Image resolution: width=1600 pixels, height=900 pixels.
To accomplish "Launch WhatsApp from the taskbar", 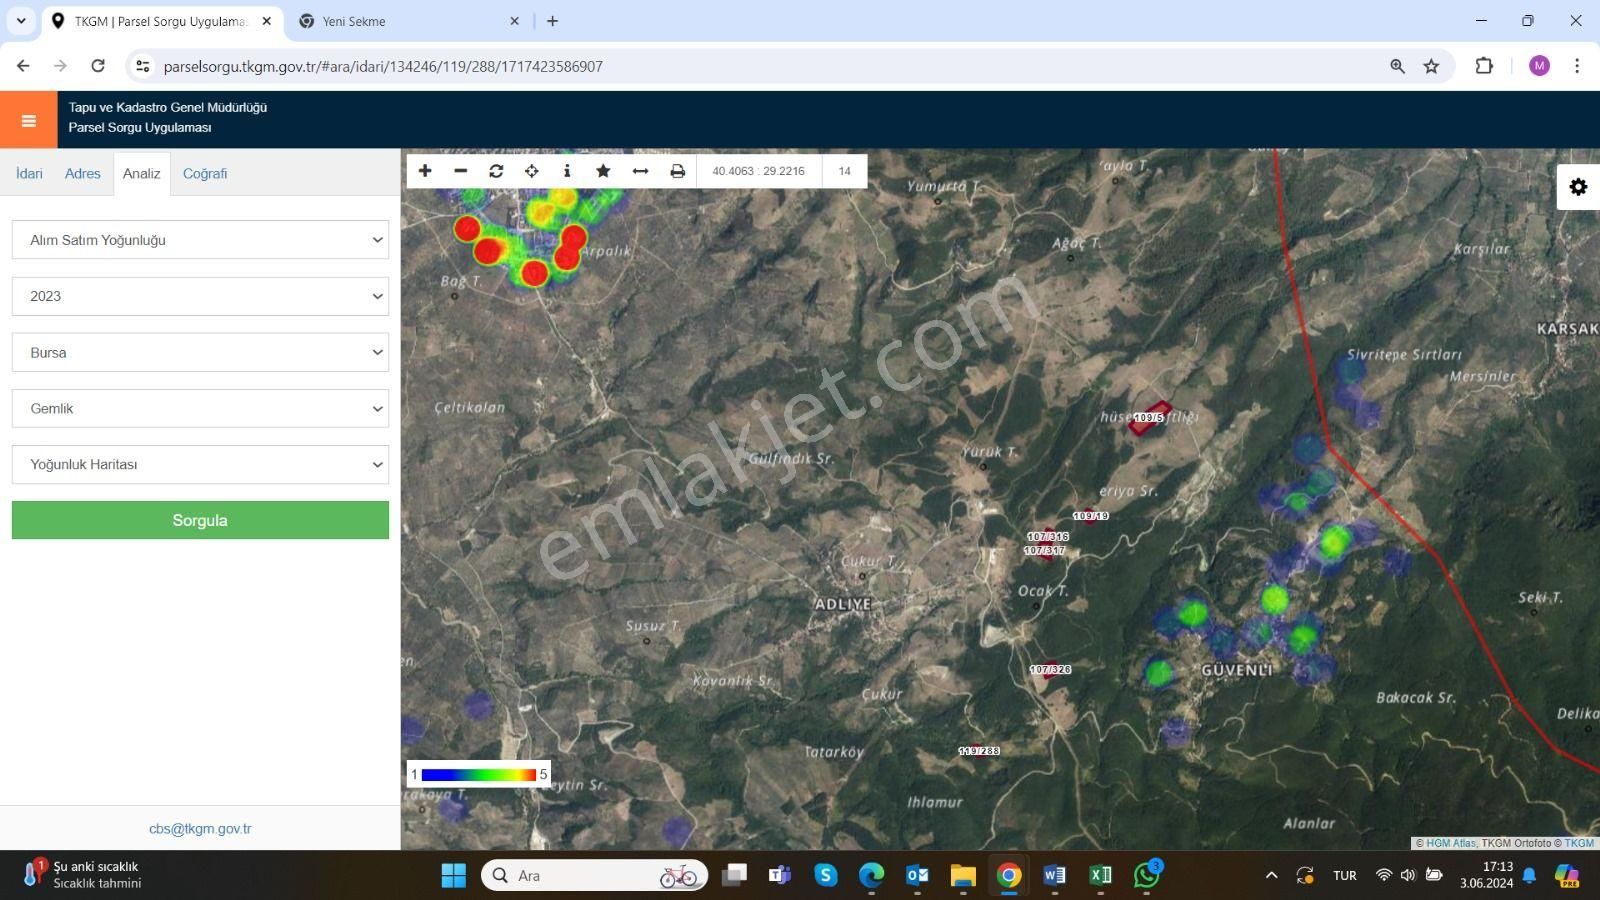I will [1147, 875].
